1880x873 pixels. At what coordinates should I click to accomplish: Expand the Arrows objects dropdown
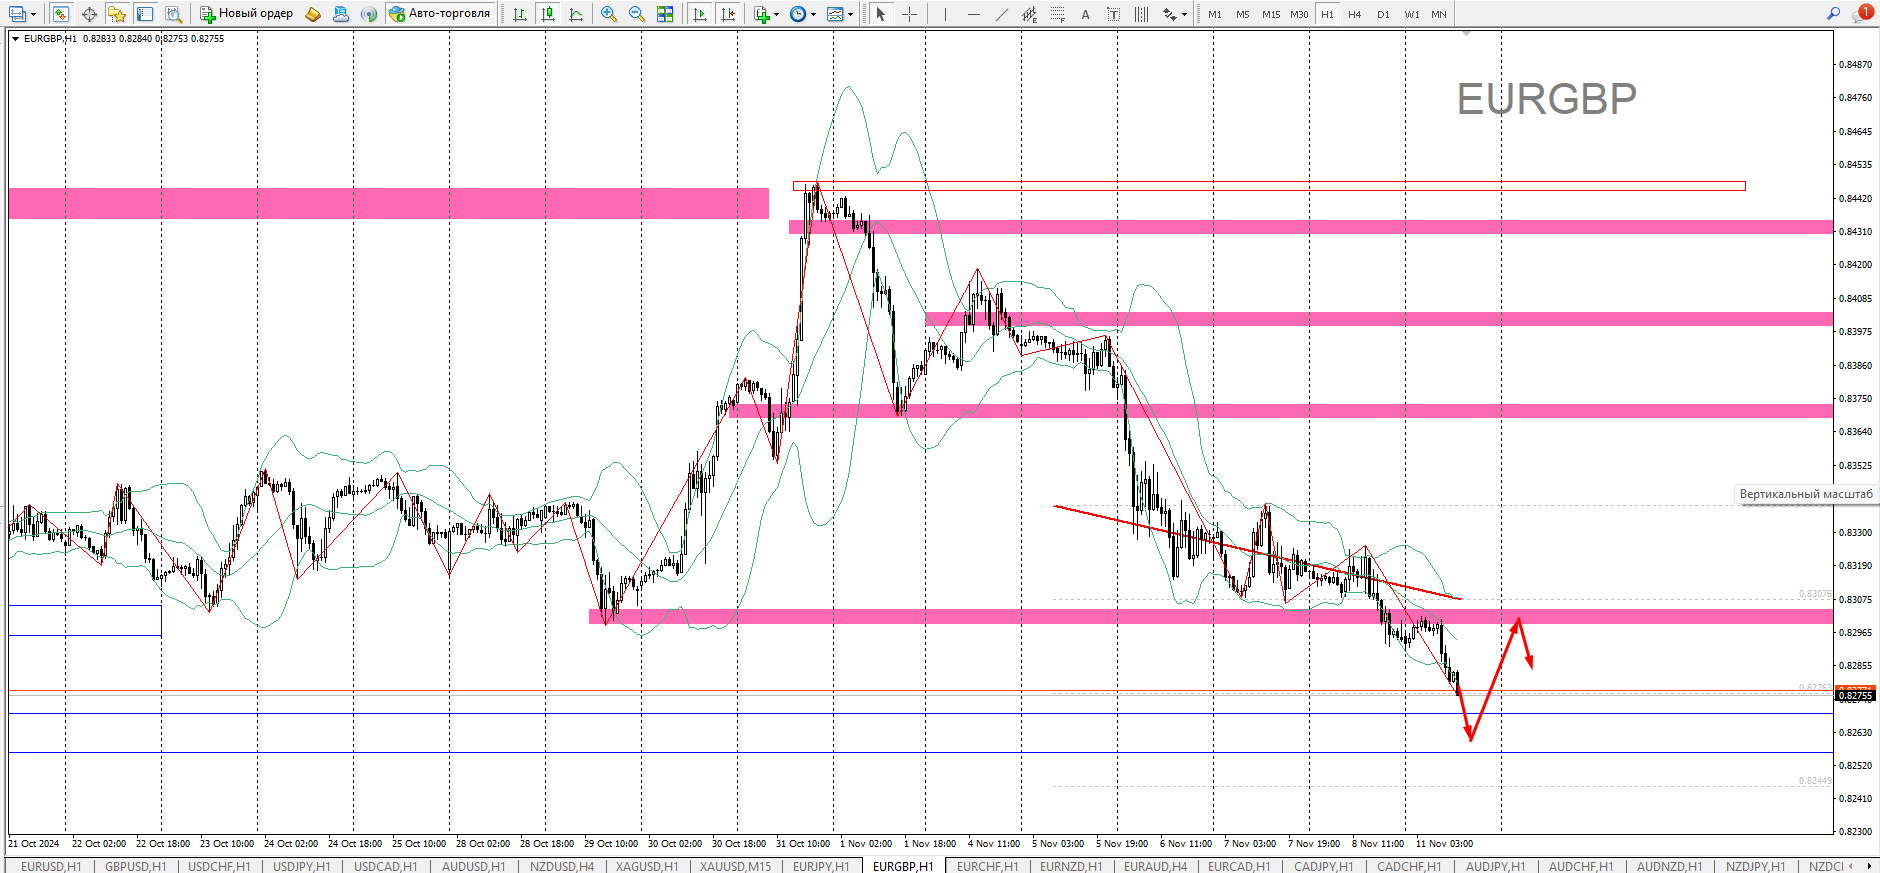pos(1184,14)
